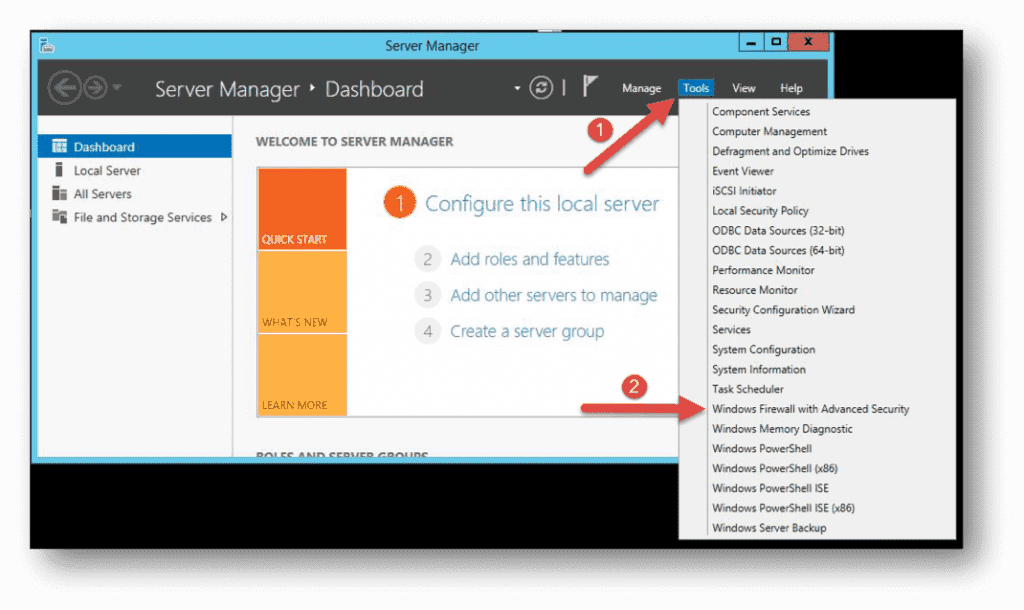Viewport: 1024px width, 610px height.
Task: Click Add roles and features link
Action: point(529,259)
